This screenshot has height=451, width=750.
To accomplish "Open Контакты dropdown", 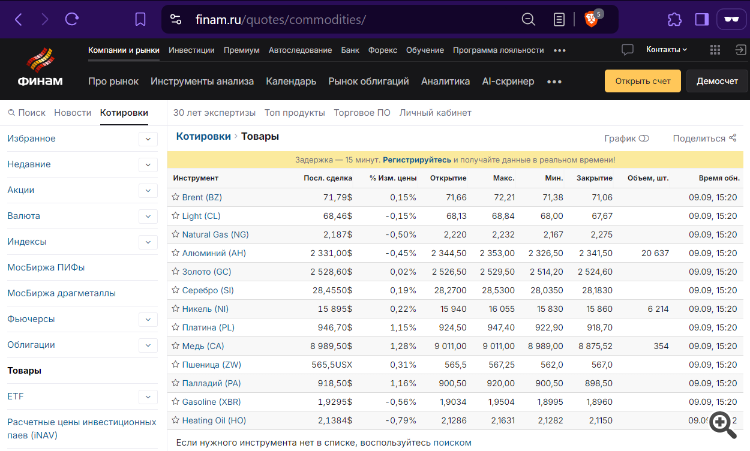I will 666,50.
